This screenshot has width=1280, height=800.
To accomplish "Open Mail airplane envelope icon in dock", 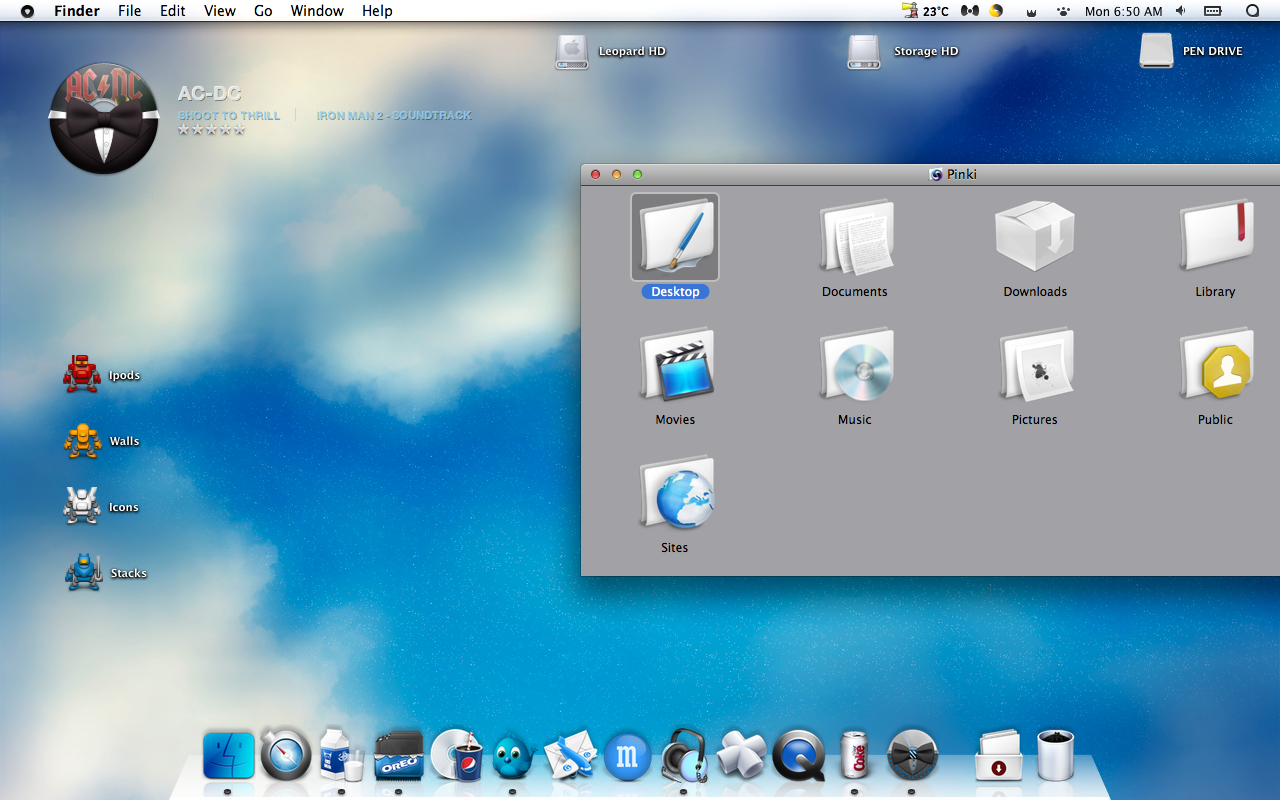I will point(570,755).
